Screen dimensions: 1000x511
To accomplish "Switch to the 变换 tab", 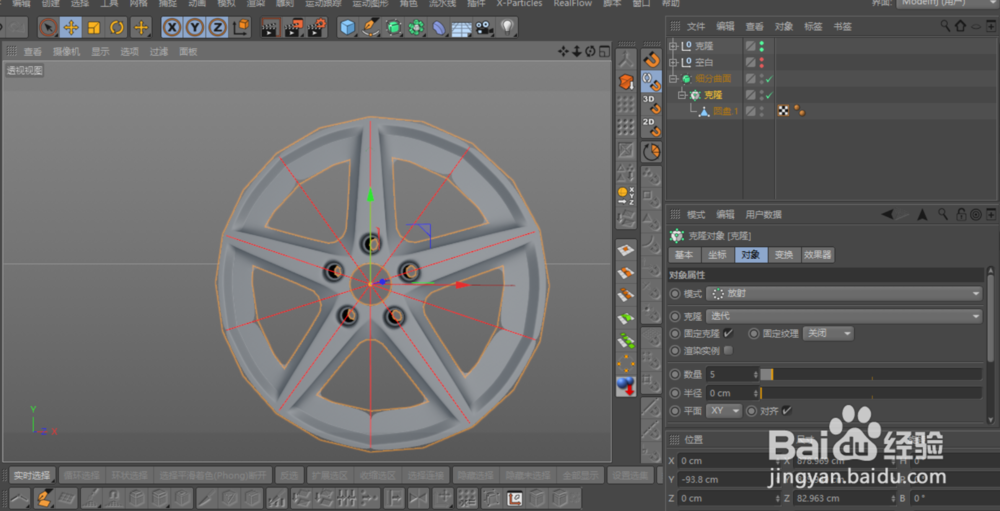I will [784, 255].
